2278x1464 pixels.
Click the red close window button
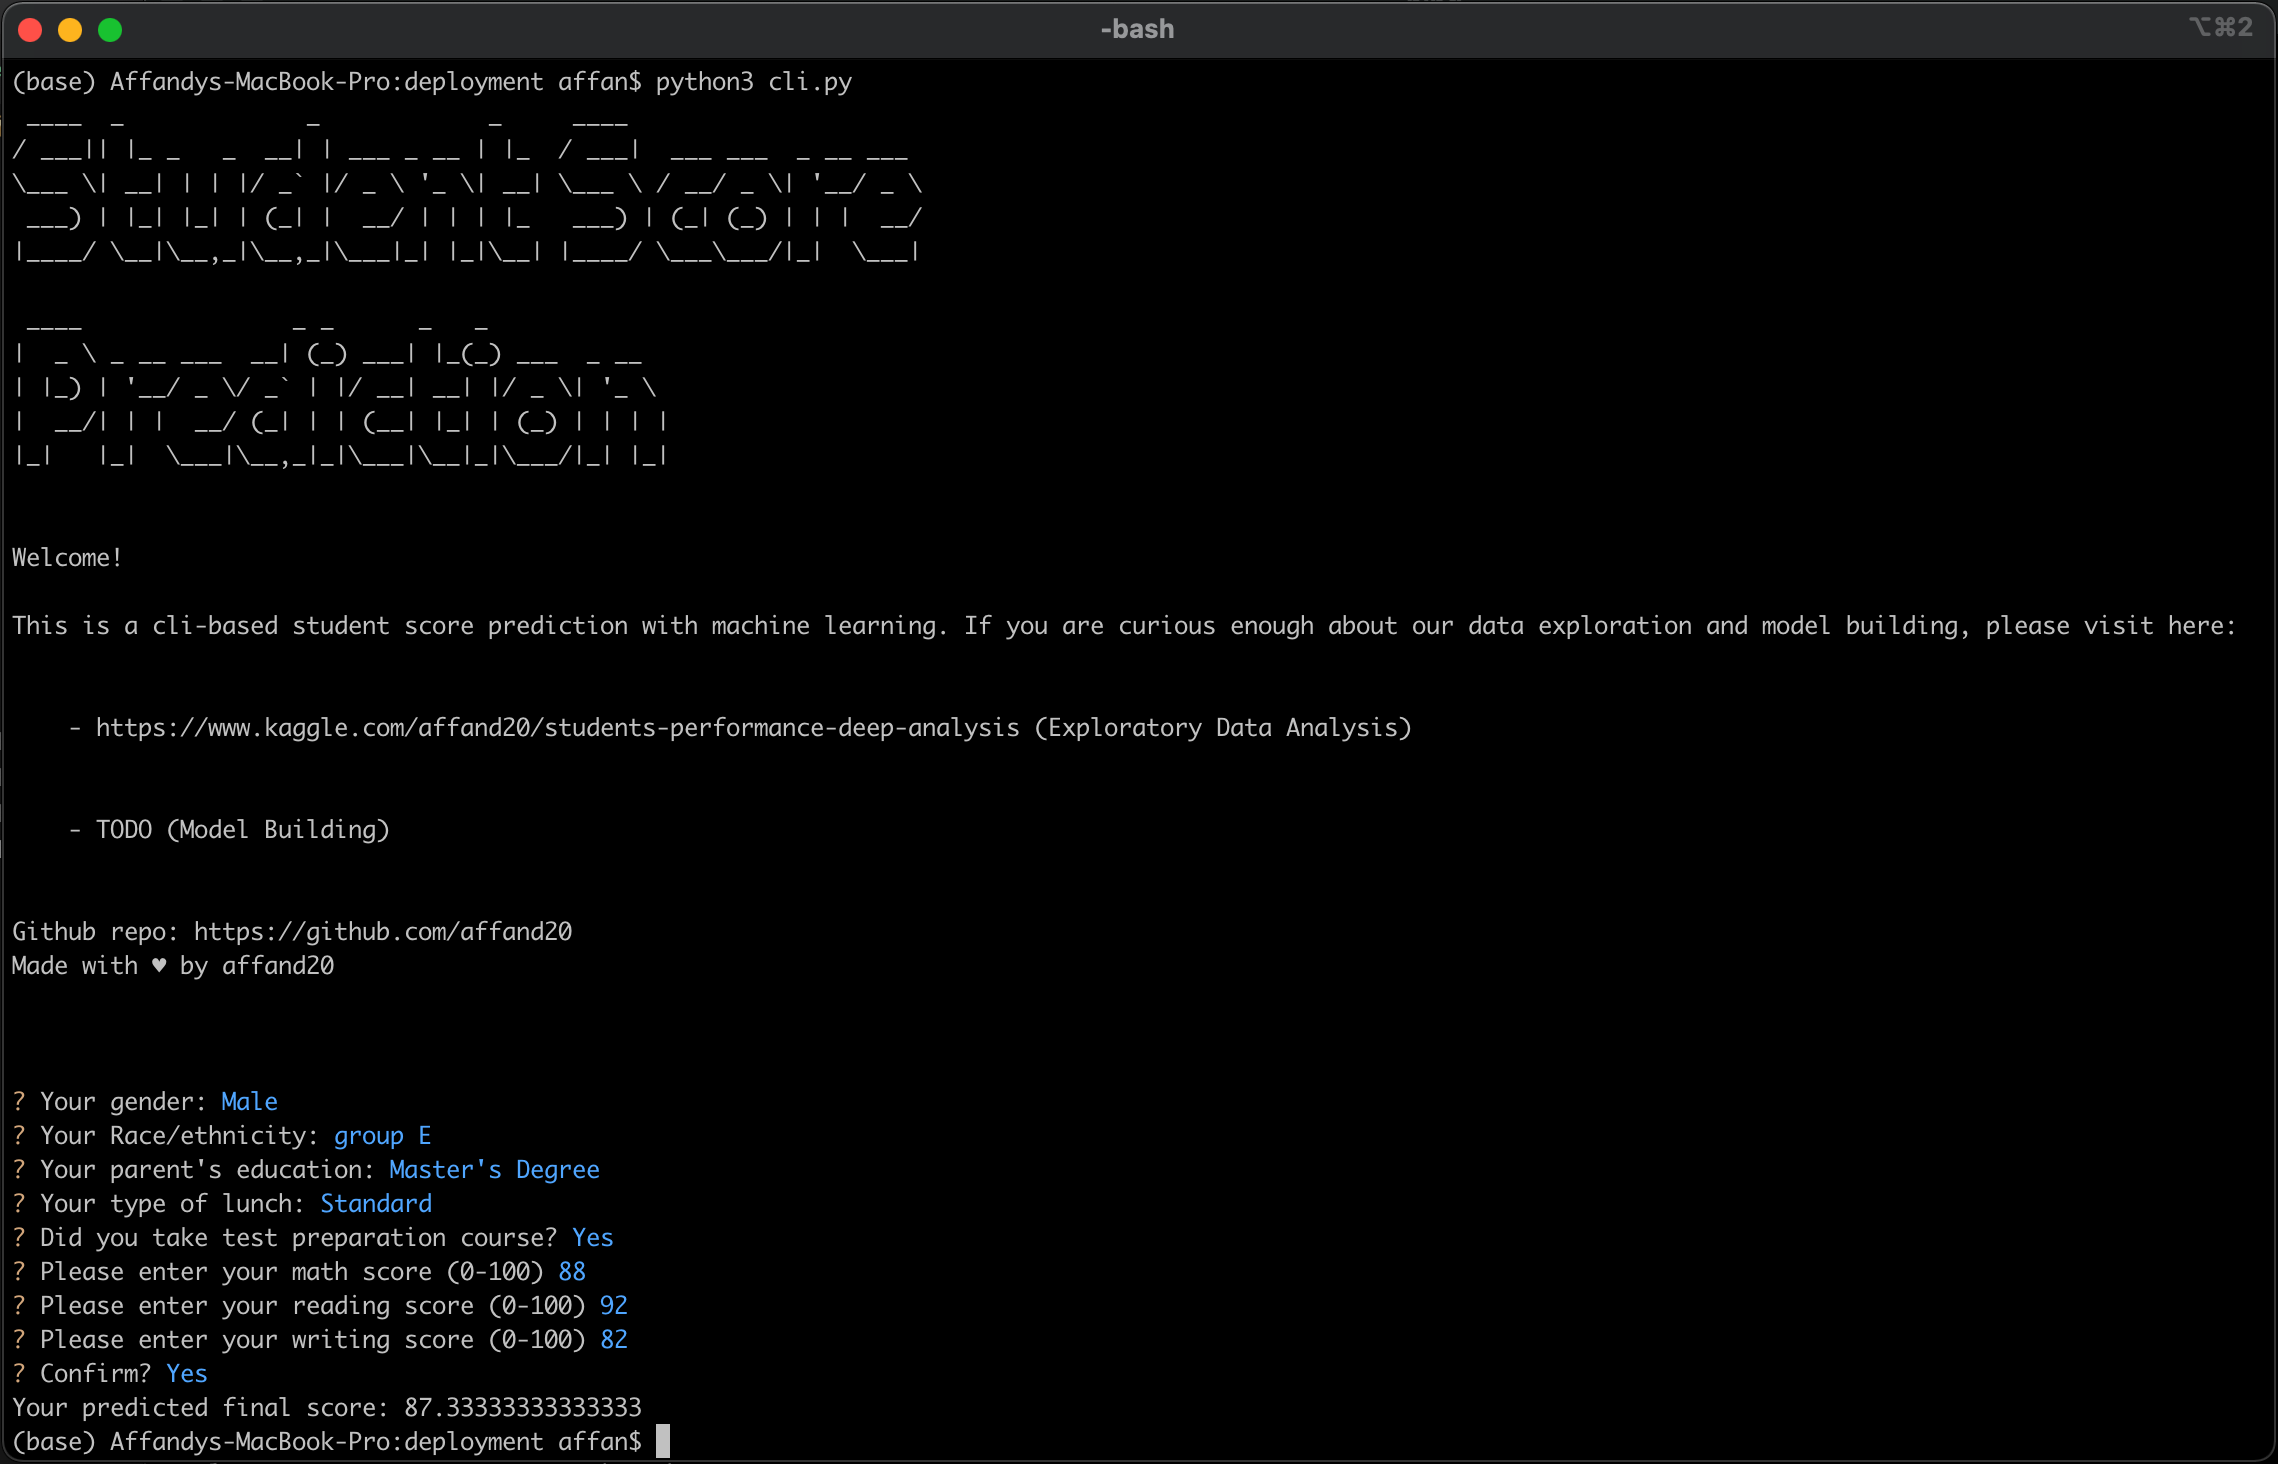tap(30, 30)
